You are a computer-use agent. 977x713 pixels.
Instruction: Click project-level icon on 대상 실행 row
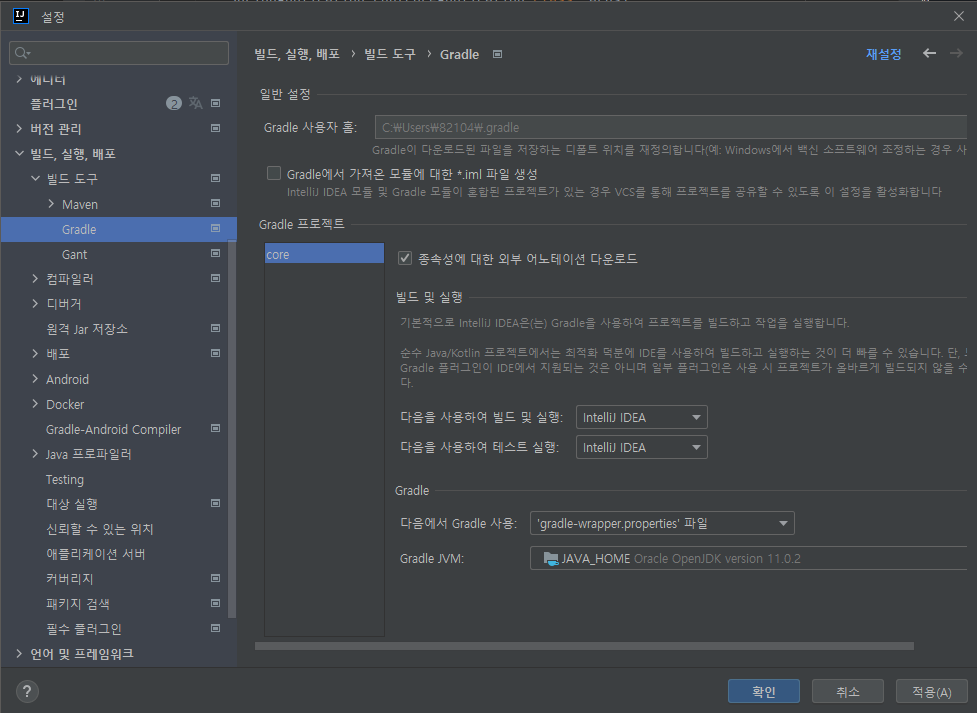pyautogui.click(x=216, y=503)
